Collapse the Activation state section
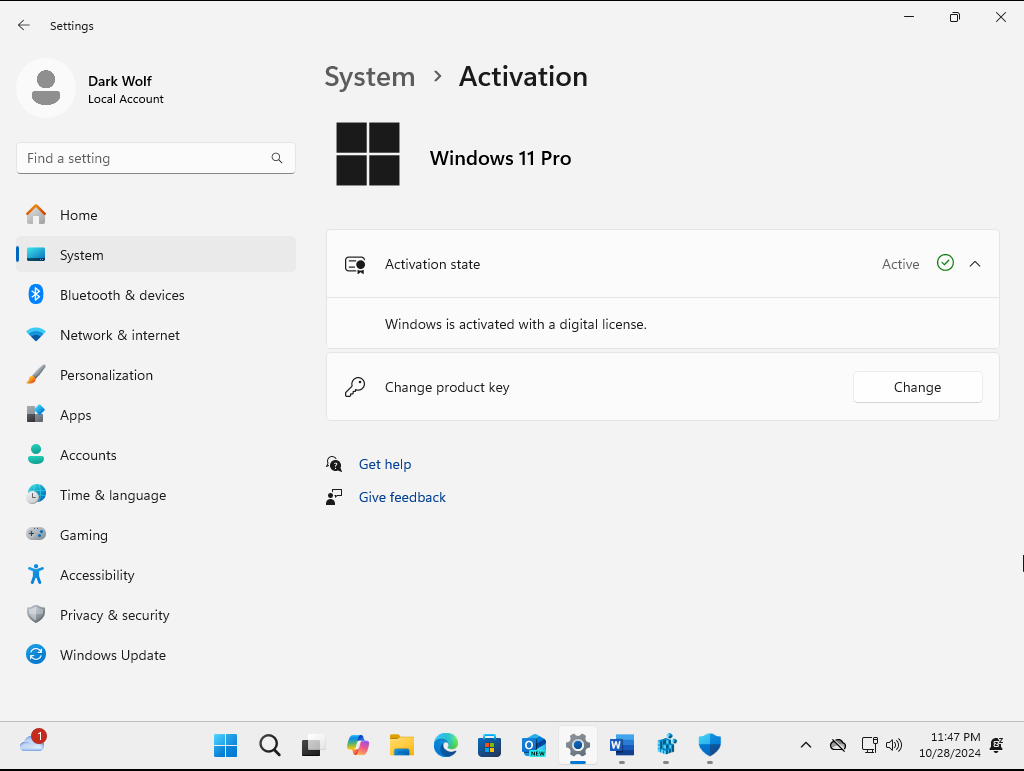Screen dimensions: 1024x771 point(975,264)
